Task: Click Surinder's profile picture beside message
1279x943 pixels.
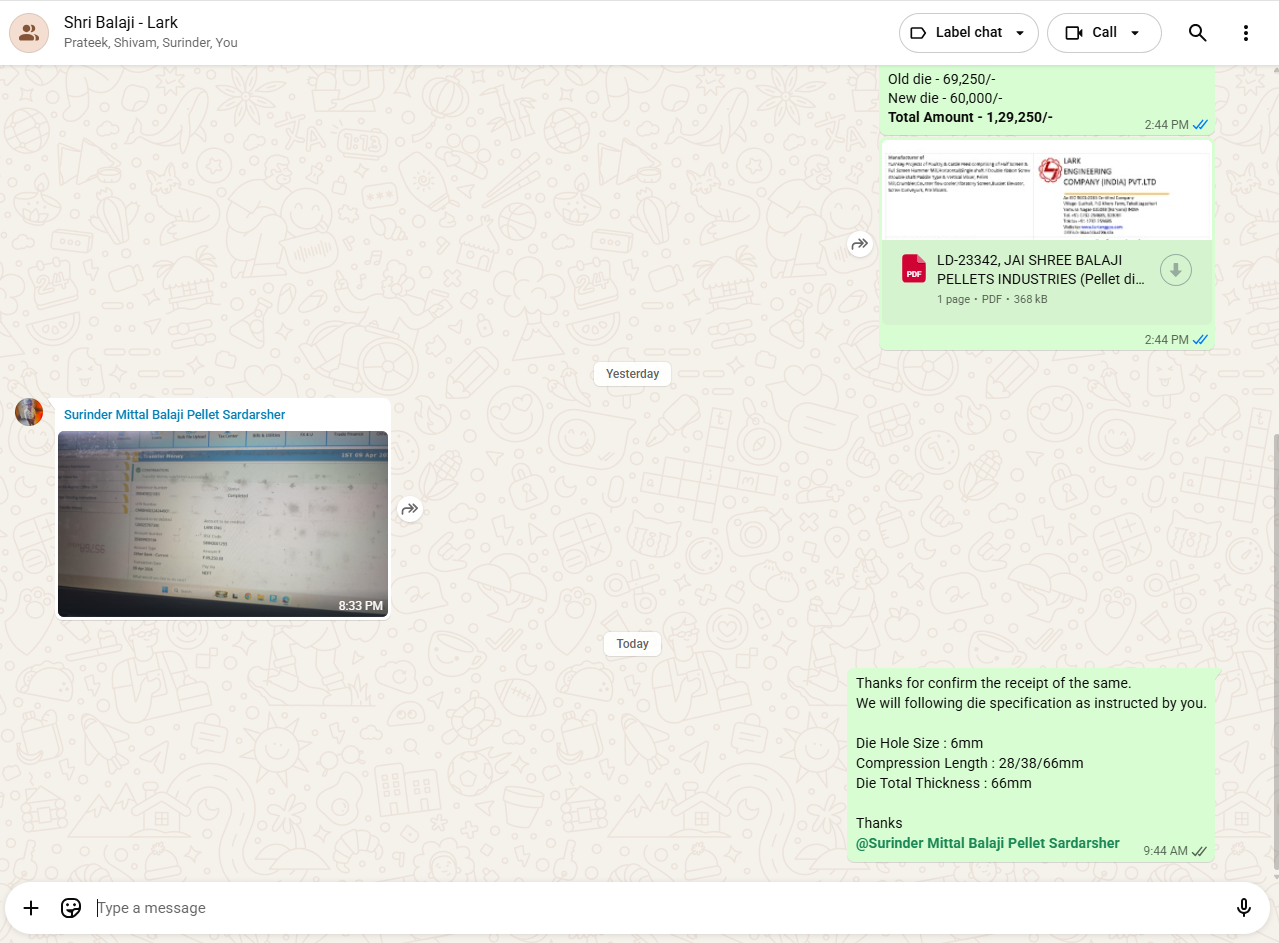Action: [29, 412]
